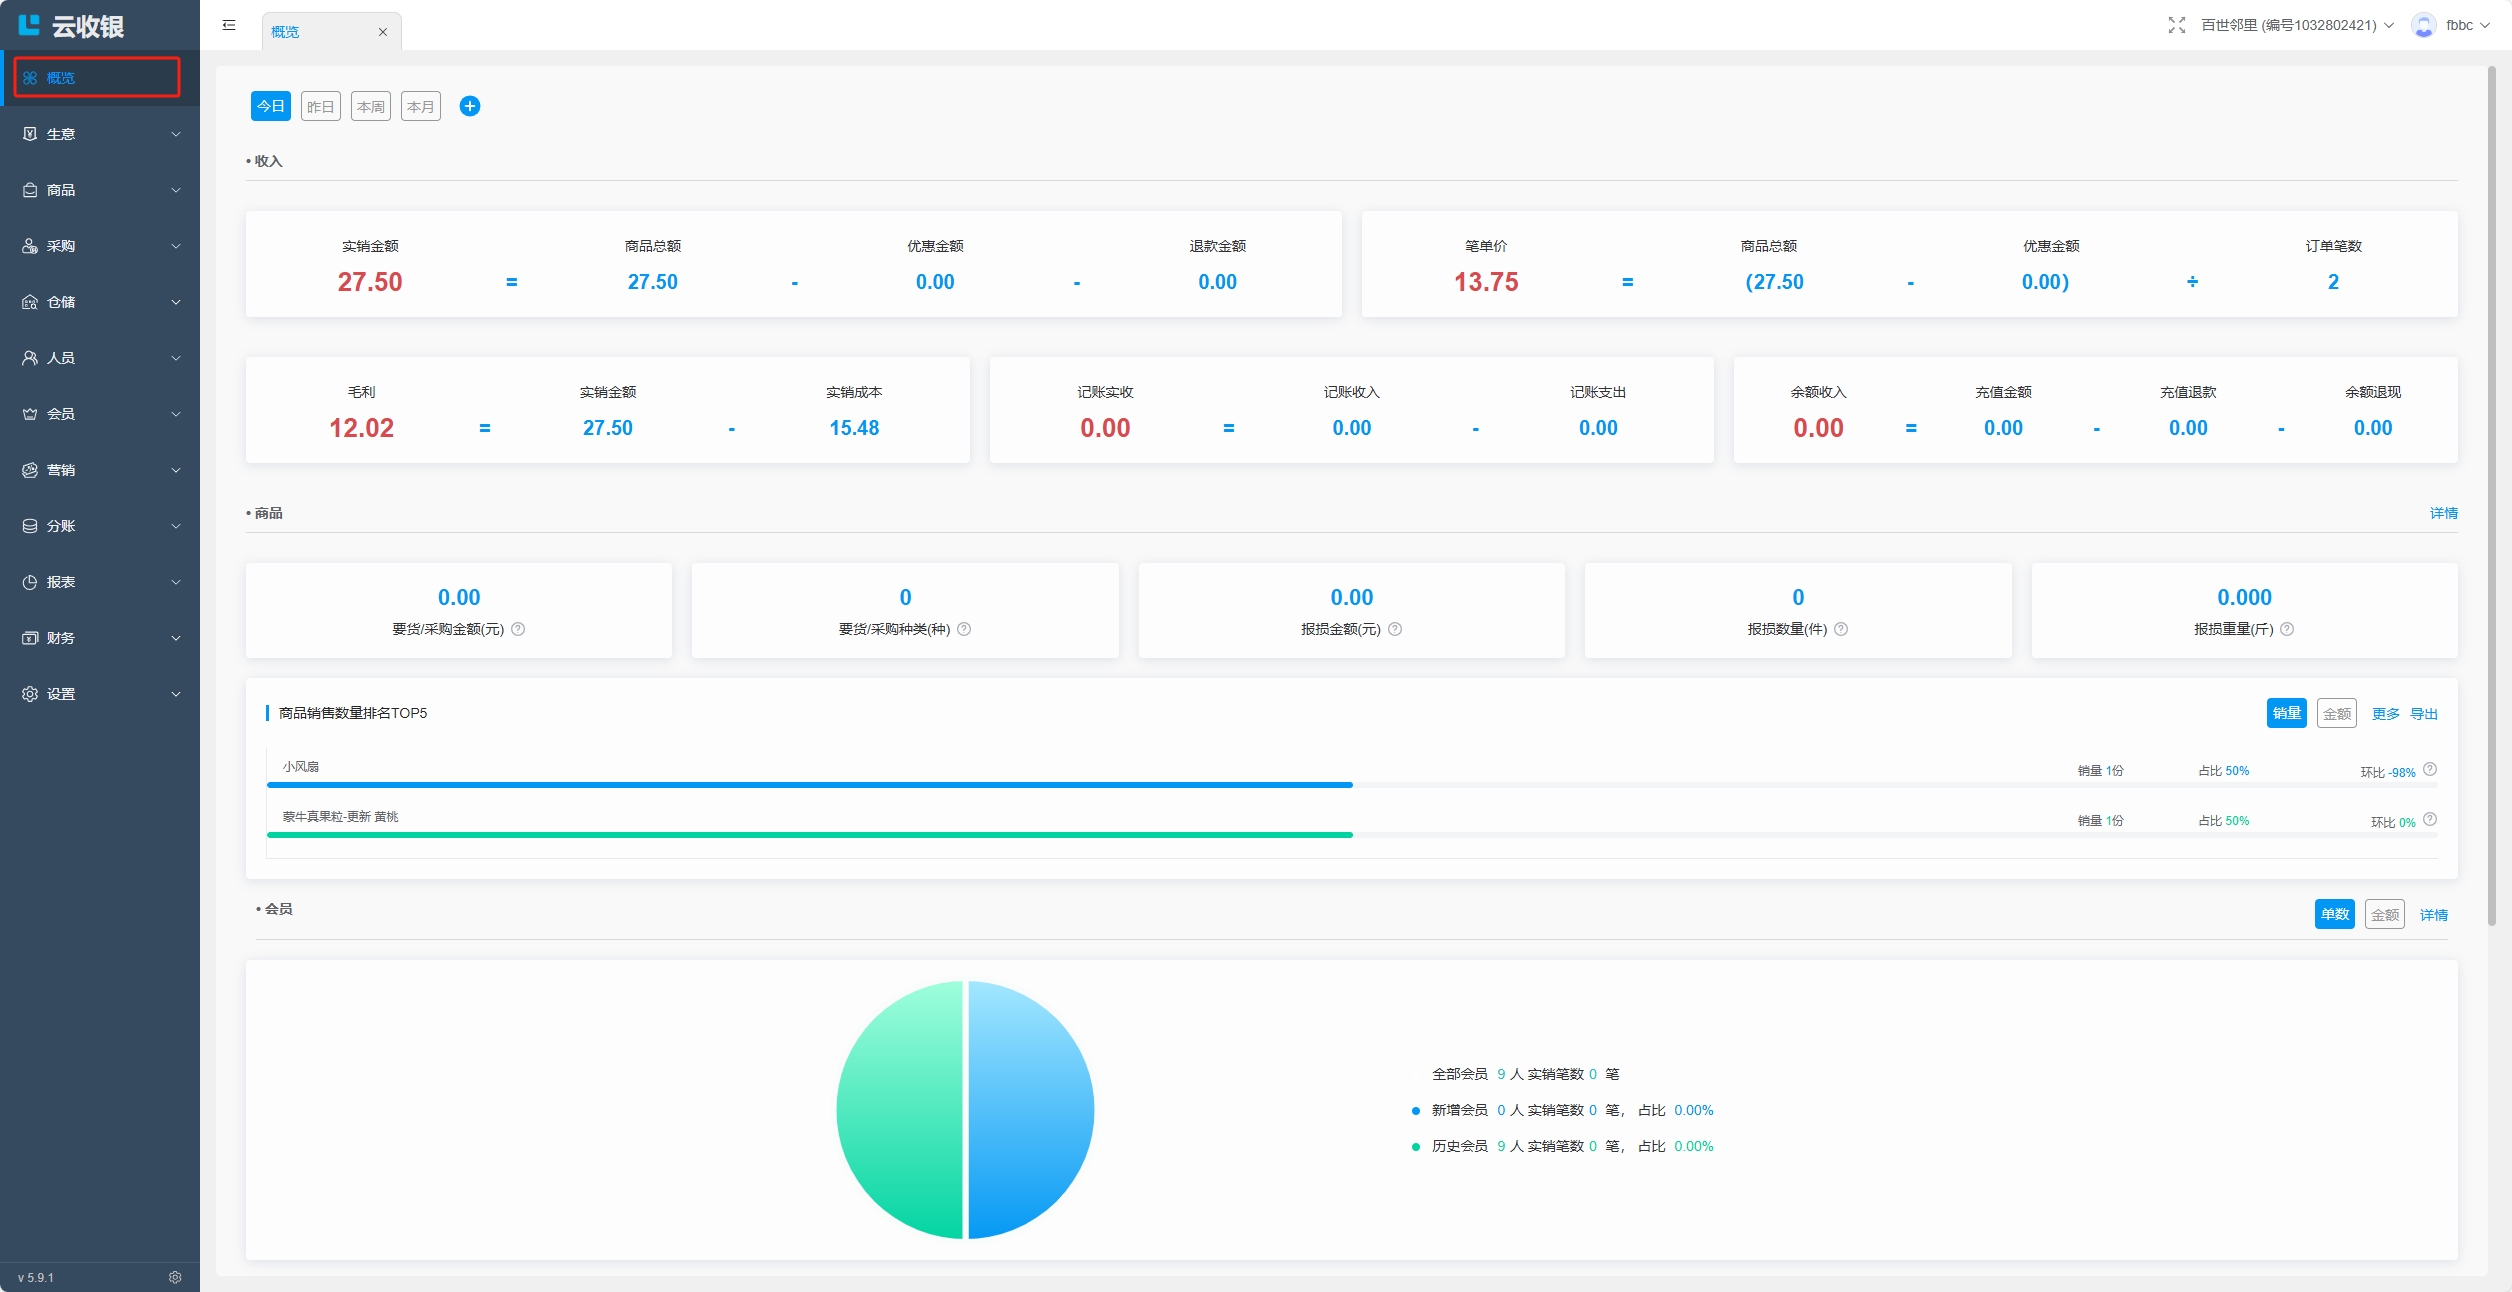The height and width of the screenshot is (1292, 2512).
Task: Click help icon beside 环比 -98%
Action: point(2430,769)
